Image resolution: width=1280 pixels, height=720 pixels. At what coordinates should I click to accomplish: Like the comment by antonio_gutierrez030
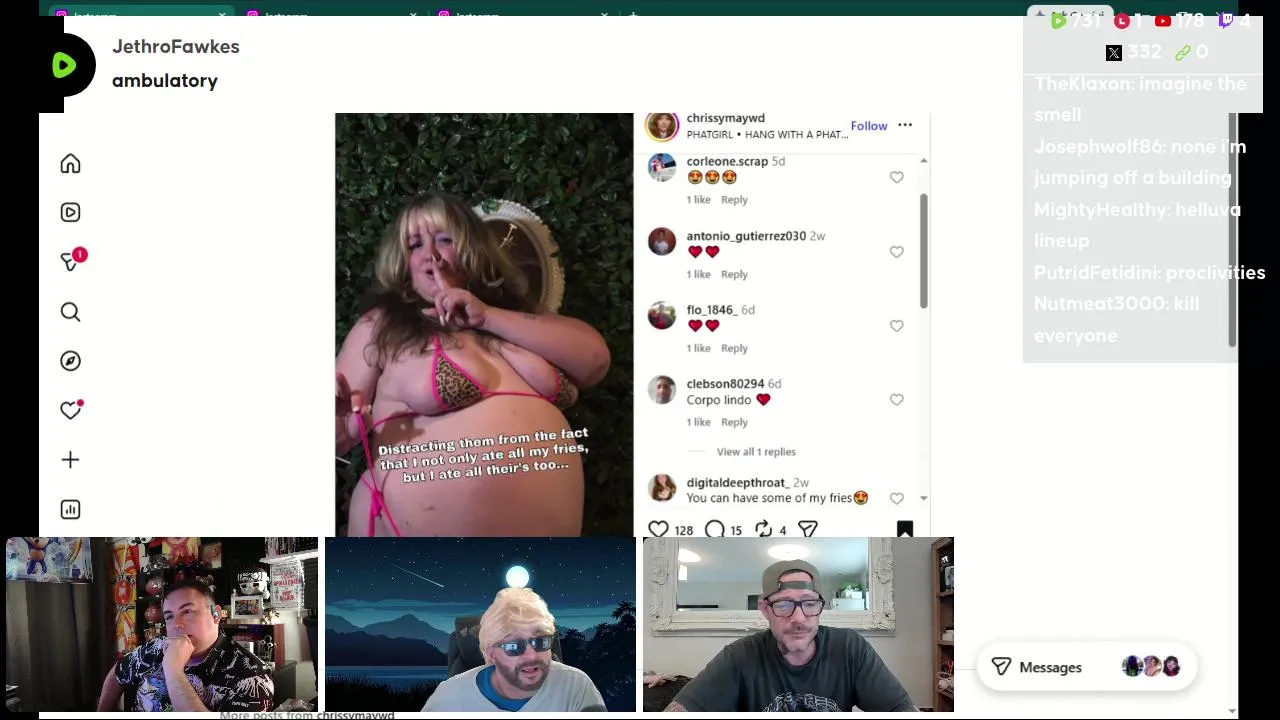896,252
